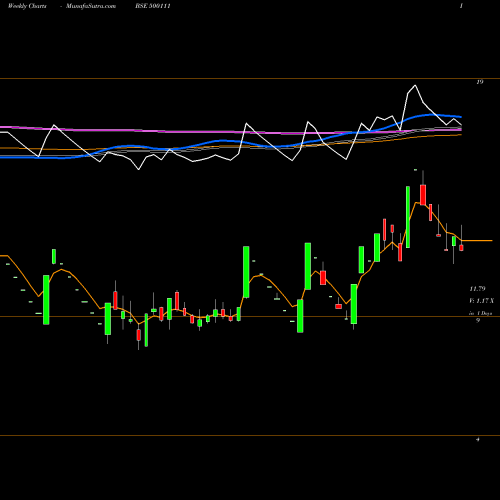The width and height of the screenshot is (500, 500).
Task: Click the "in 4 Days" text
Action: pos(480,313)
